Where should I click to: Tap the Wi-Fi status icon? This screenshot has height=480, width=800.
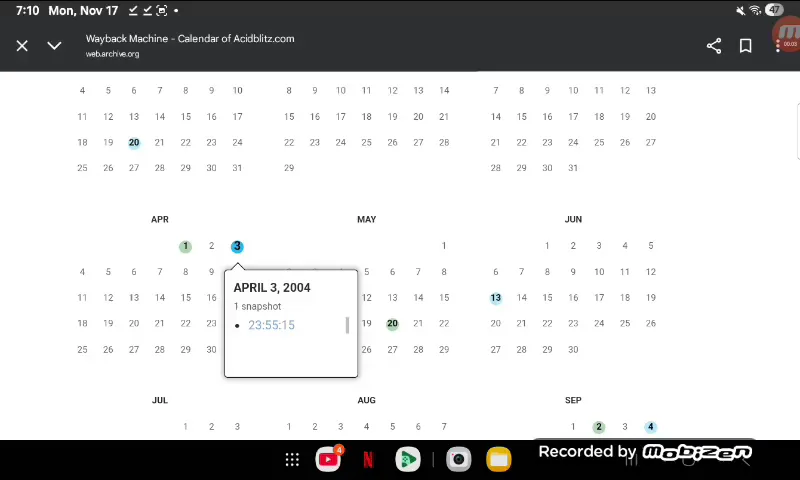pos(755,10)
